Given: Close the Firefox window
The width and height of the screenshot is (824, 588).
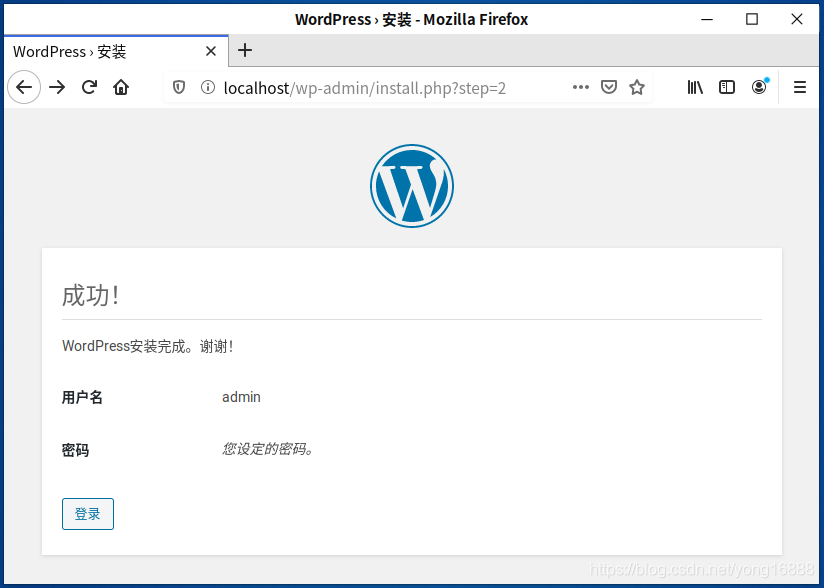Looking at the screenshot, I should (797, 19).
